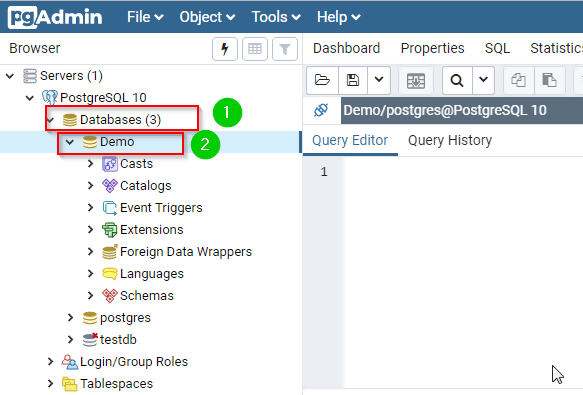Viewport: 583px width, 395px height.
Task: Open the Properties tab
Action: tap(432, 48)
